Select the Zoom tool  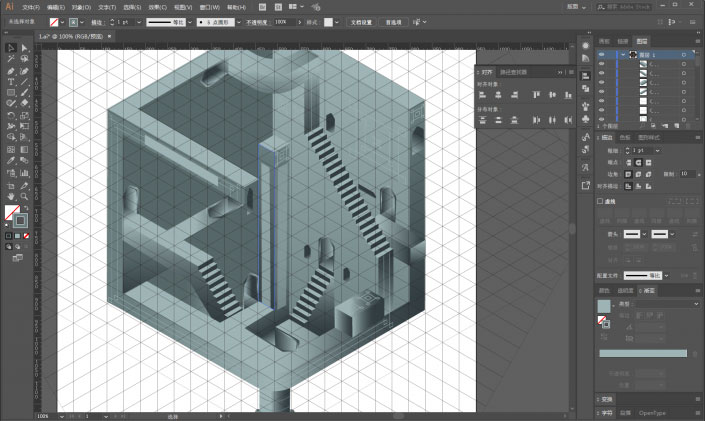(x=24, y=197)
